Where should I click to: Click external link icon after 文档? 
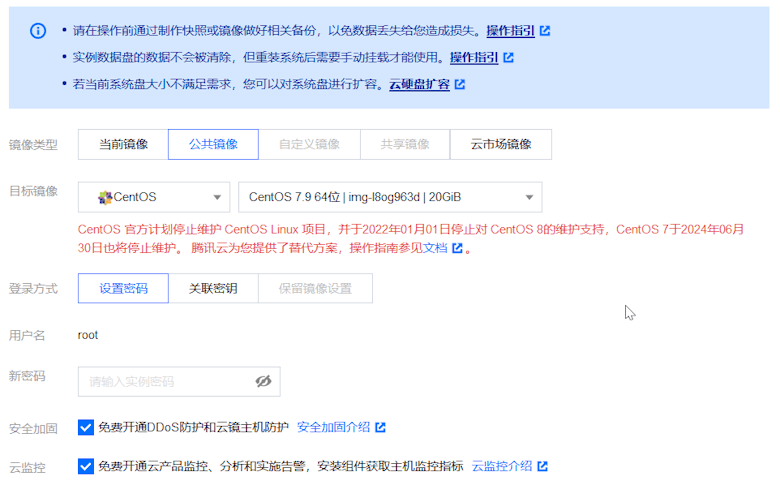(457, 248)
